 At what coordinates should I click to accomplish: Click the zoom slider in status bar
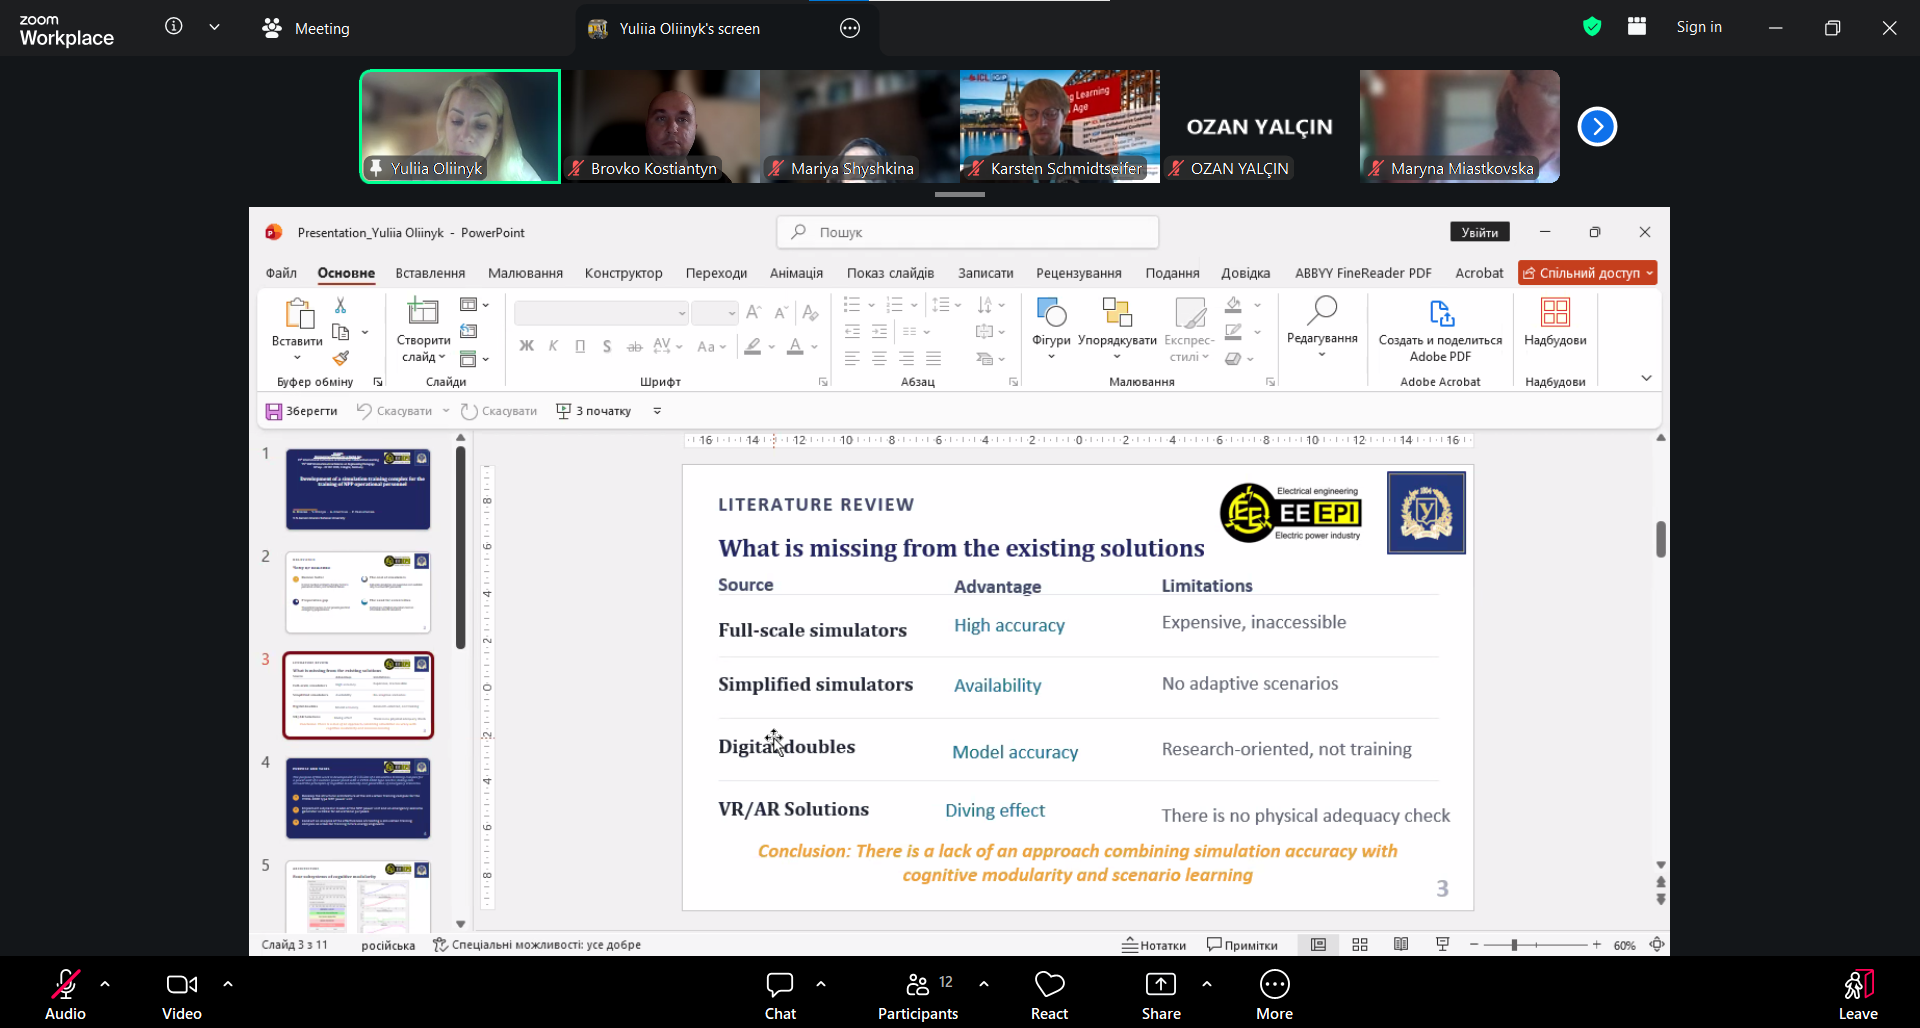pyautogui.click(x=1535, y=945)
